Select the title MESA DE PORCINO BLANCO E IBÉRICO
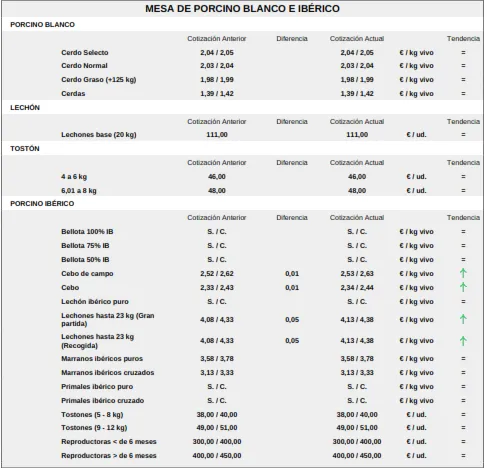The height and width of the screenshot is (468, 487). click(x=242, y=9)
